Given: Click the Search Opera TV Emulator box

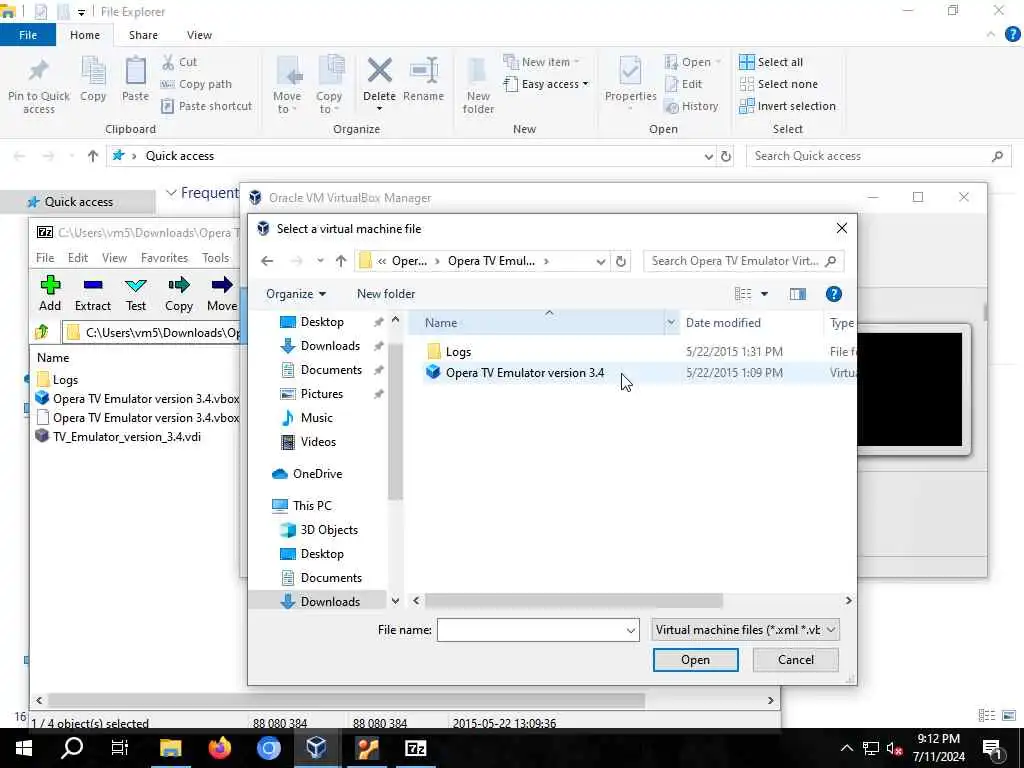Looking at the screenshot, I should (744, 261).
